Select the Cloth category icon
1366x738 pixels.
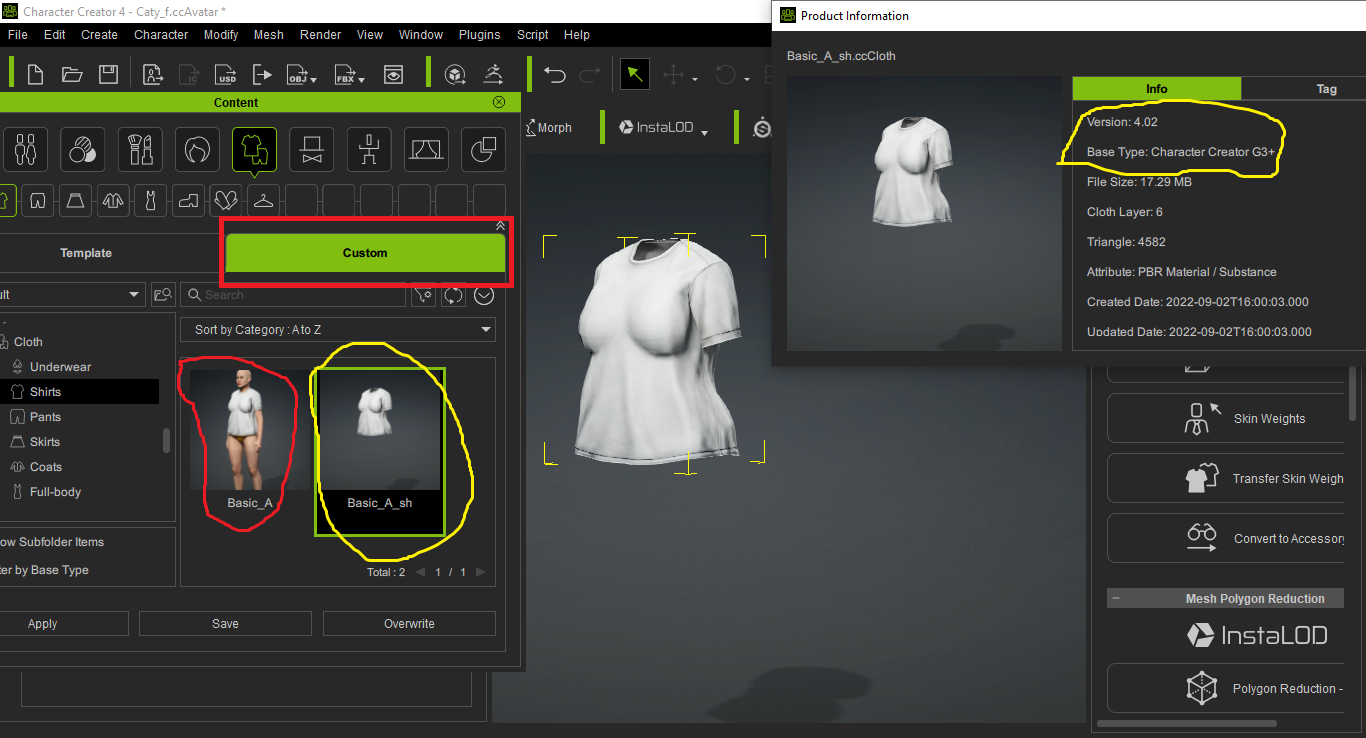pyautogui.click(x=254, y=150)
